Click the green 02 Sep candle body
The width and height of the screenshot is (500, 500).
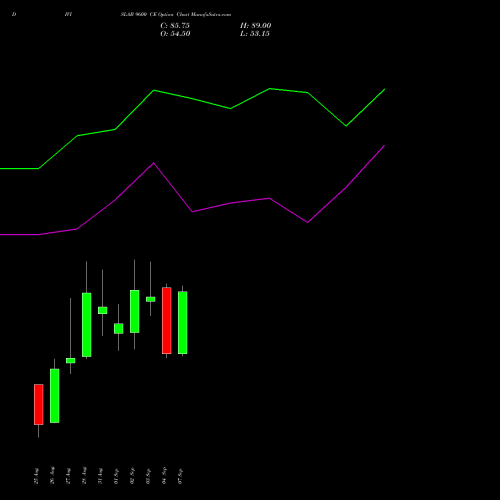click(x=135, y=311)
